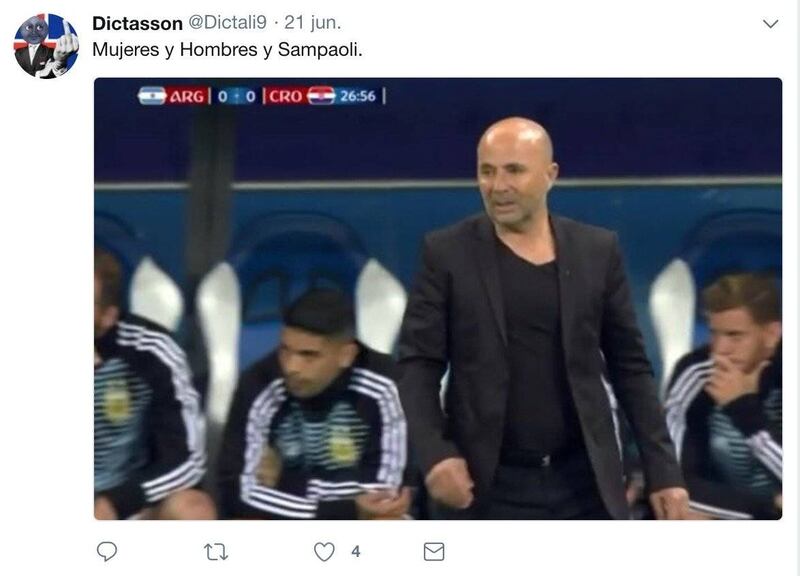Click the CRO team label on the scoreboard
Viewport: 800px width, 576px height.
[x=286, y=96]
